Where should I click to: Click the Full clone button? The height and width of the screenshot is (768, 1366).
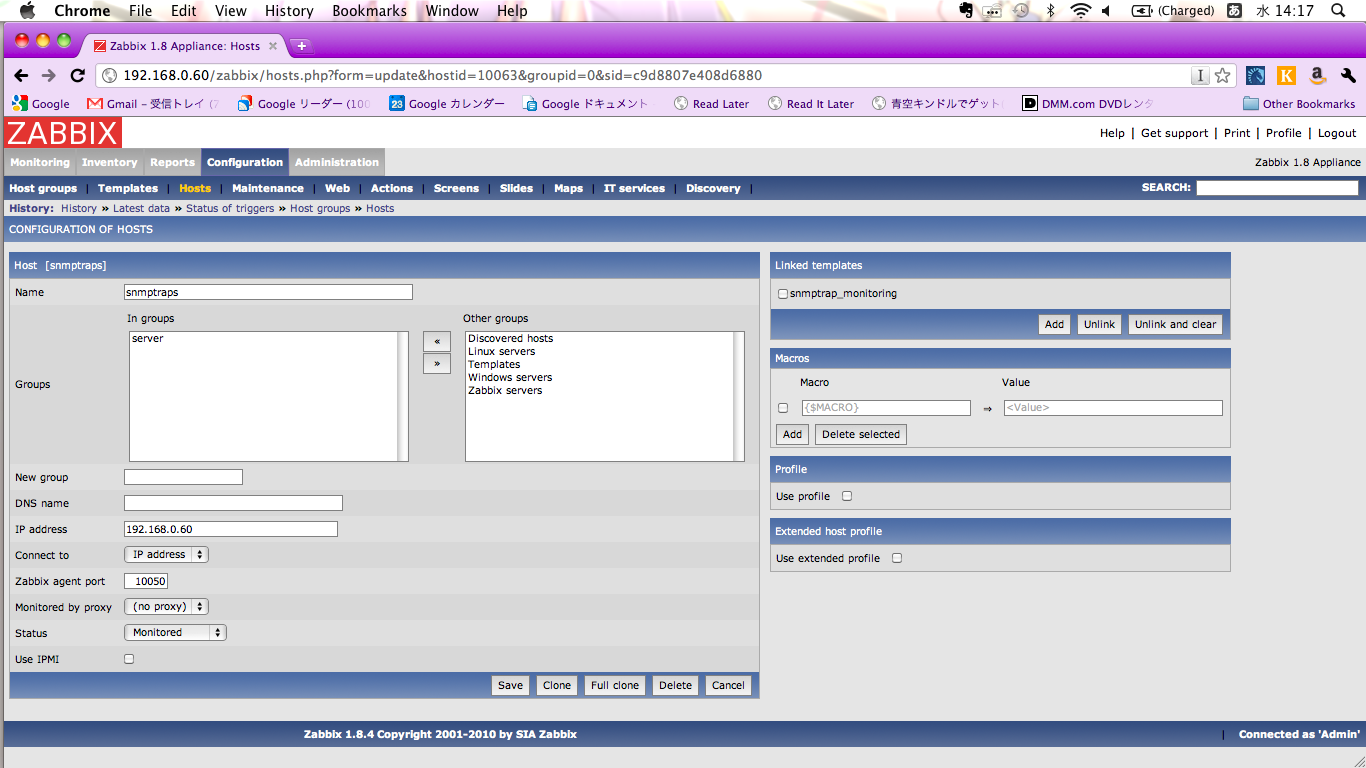tap(615, 685)
